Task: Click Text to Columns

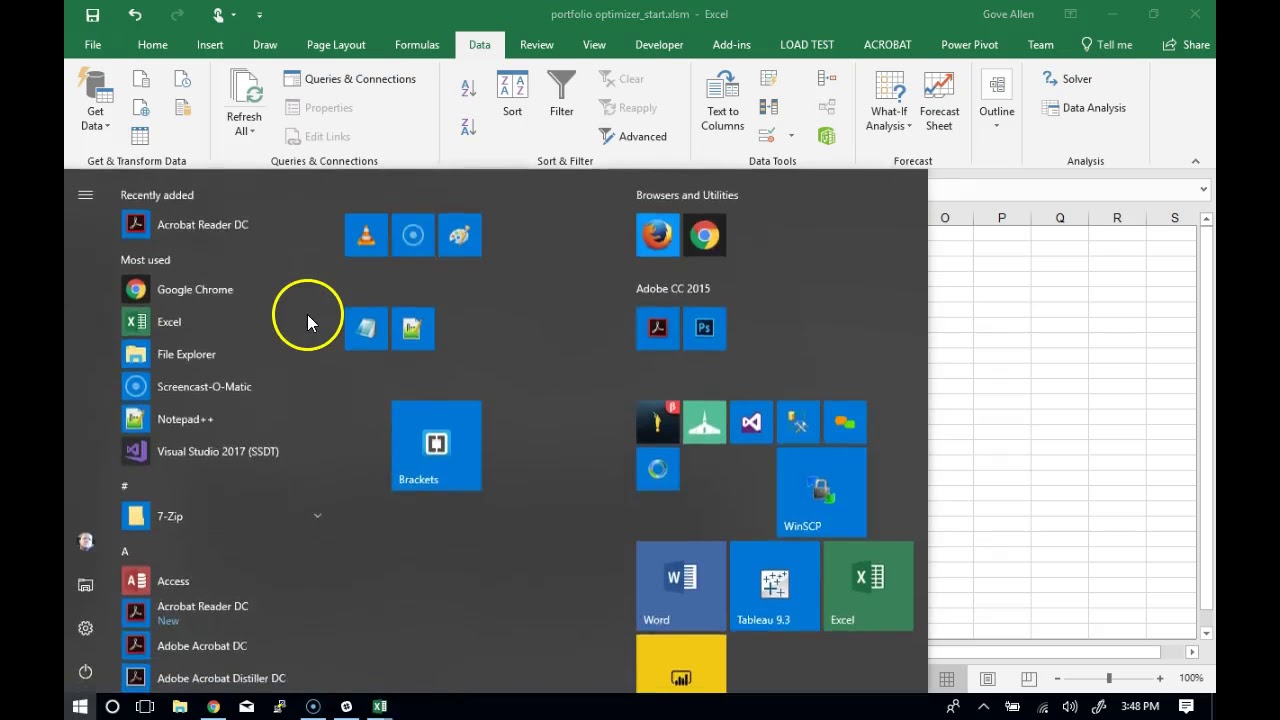Action: click(722, 101)
